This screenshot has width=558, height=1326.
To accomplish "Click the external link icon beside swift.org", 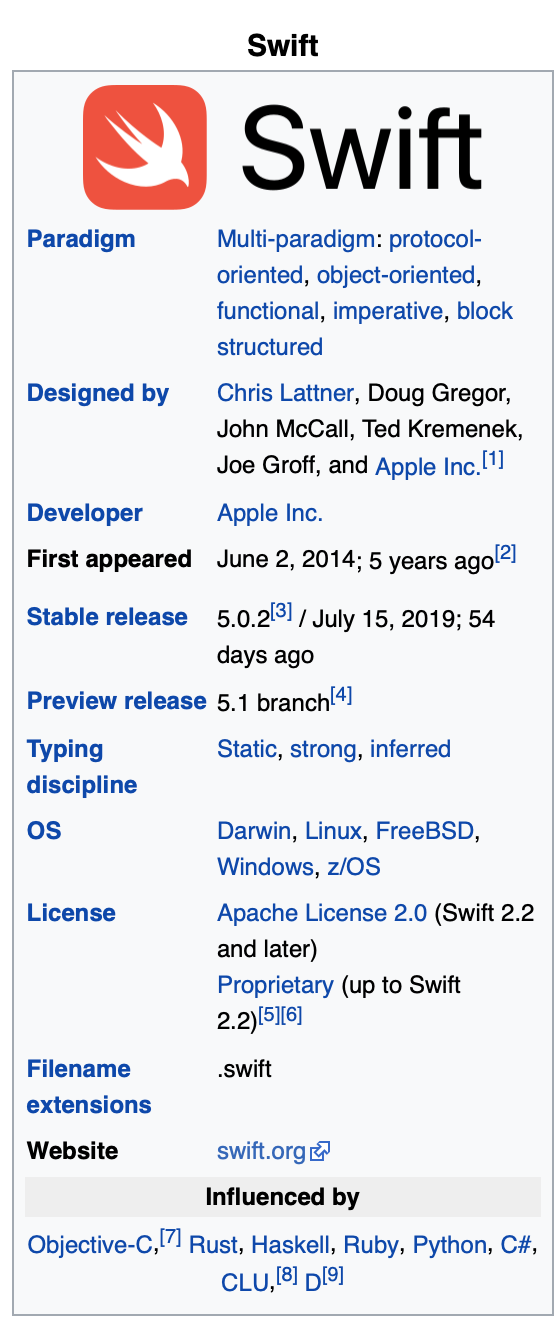I will click(x=320, y=1152).
